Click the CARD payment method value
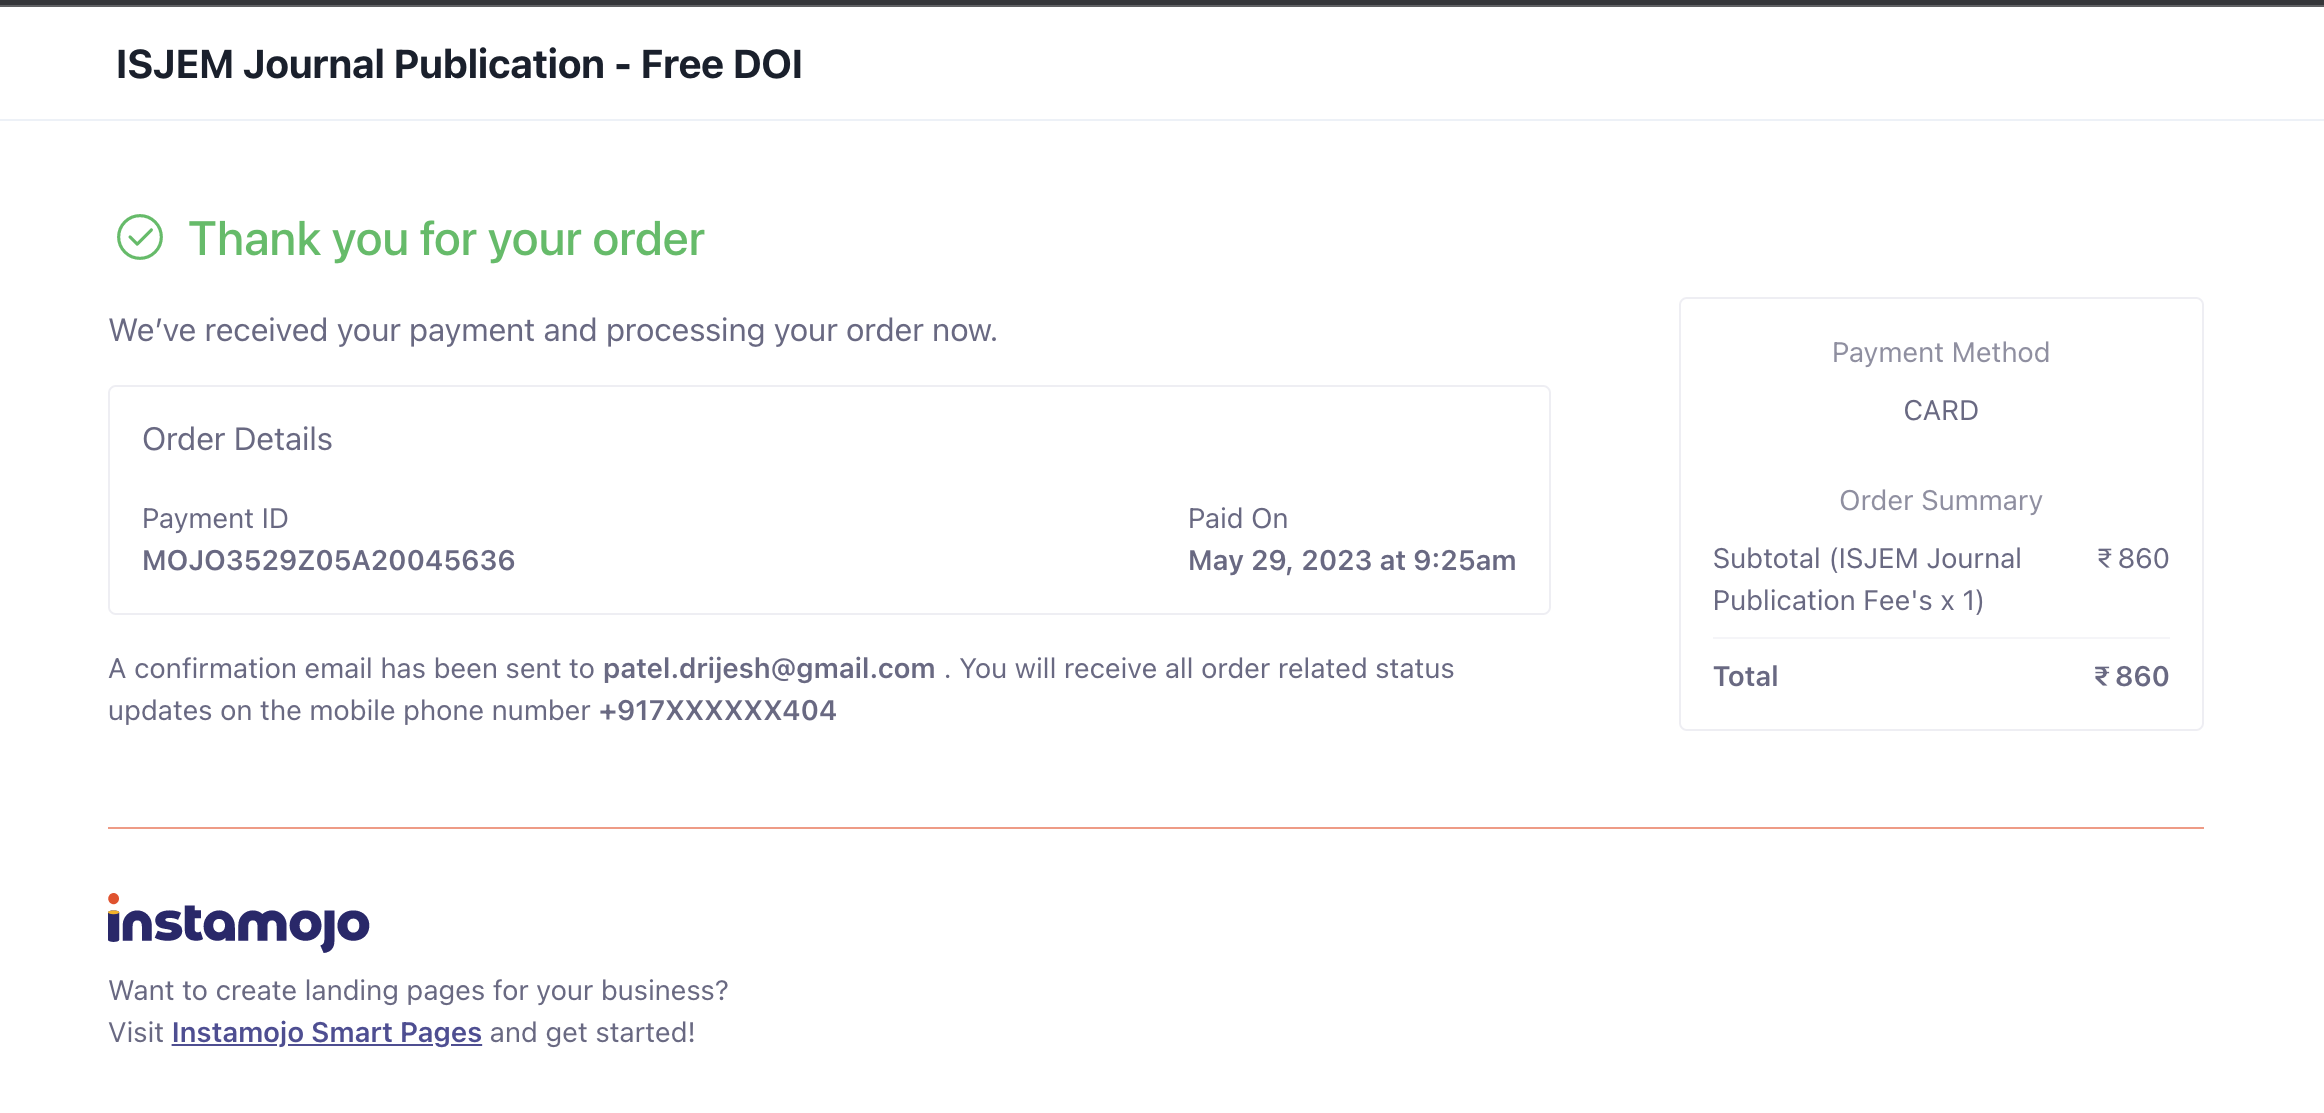Image resolution: width=2324 pixels, height=1113 pixels. point(1940,410)
